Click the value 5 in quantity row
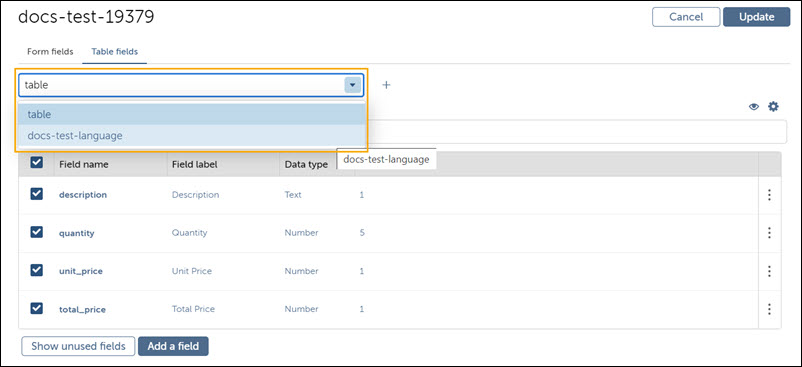The image size is (802, 367). coord(362,233)
